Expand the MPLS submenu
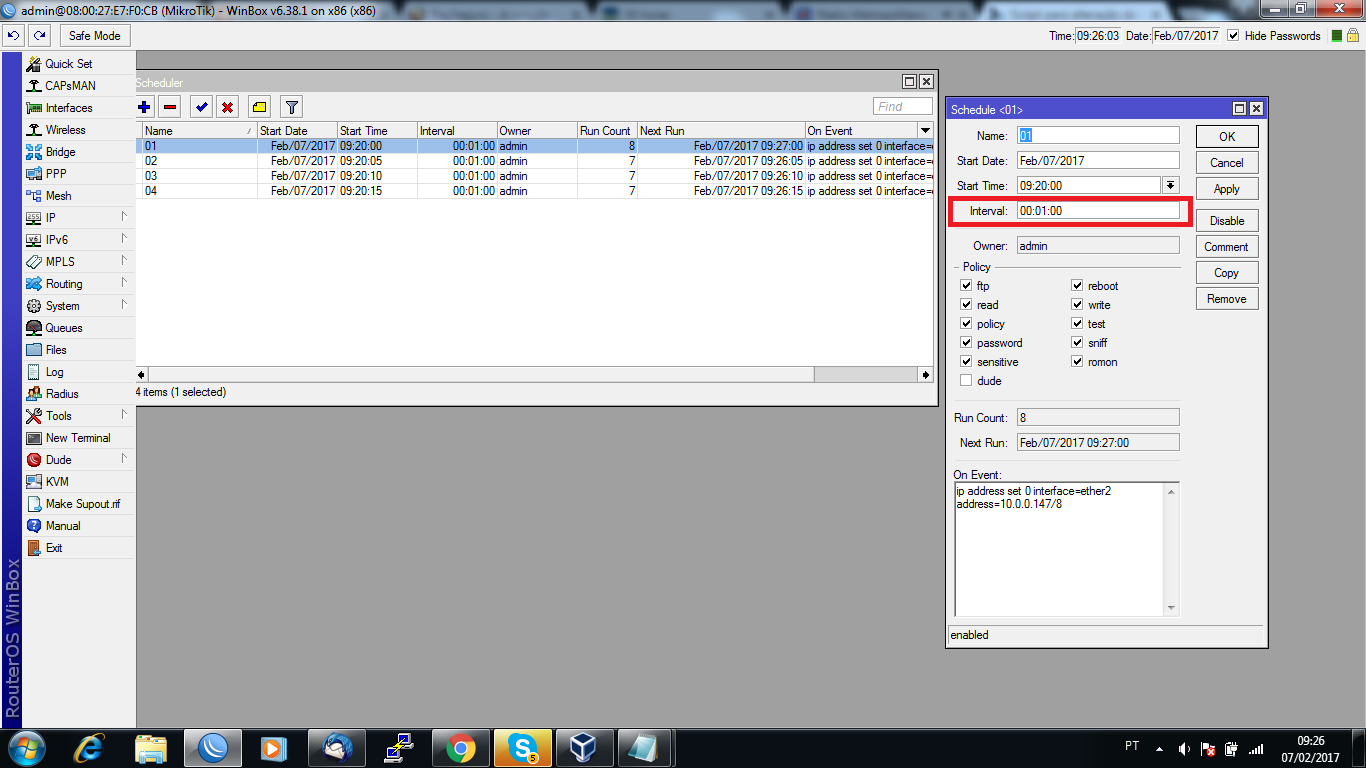This screenshot has height=768, width=1366. (79, 262)
